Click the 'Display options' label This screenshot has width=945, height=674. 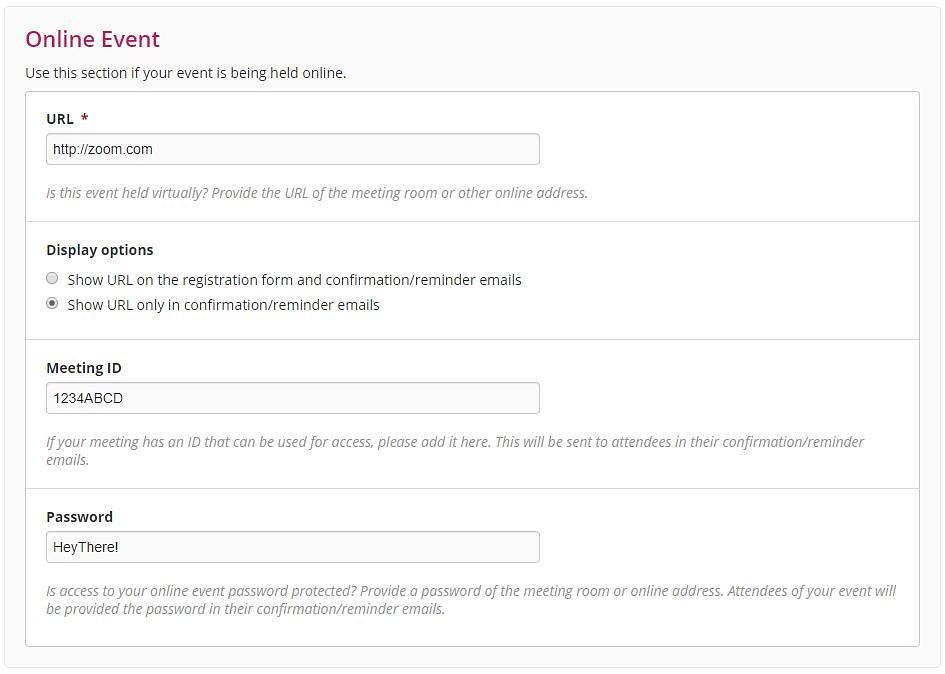tap(99, 250)
